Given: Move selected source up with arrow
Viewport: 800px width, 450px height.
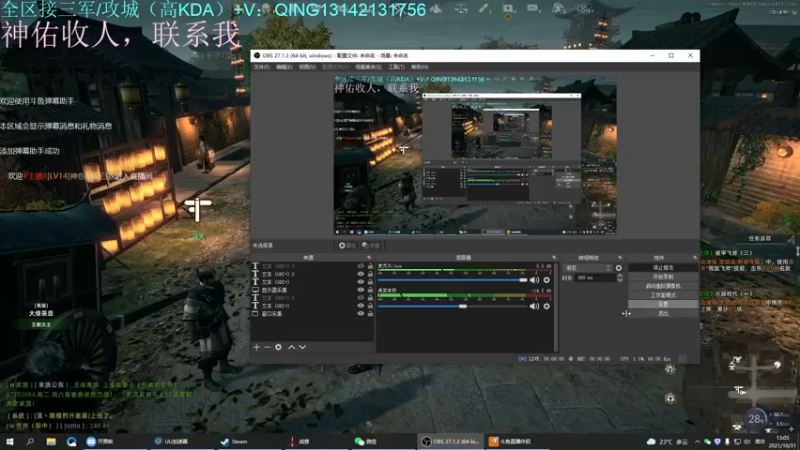Looking at the screenshot, I should point(291,347).
